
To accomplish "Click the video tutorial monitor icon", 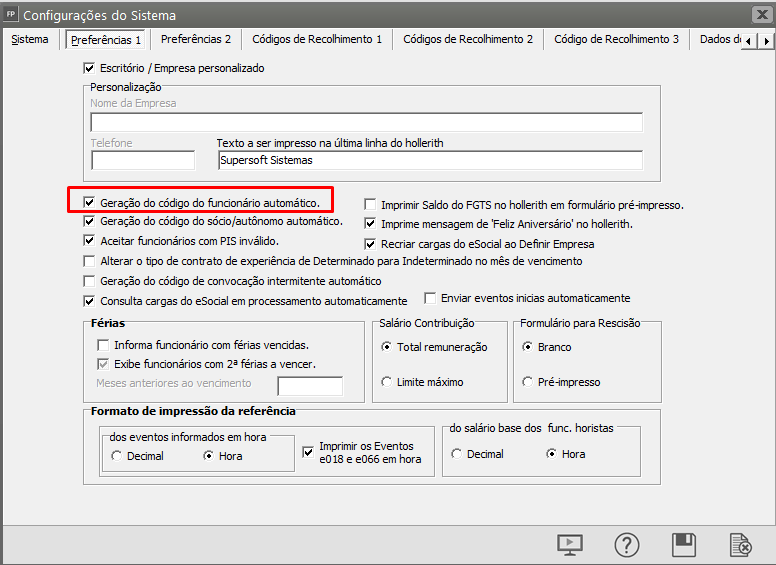I will pos(569,545).
